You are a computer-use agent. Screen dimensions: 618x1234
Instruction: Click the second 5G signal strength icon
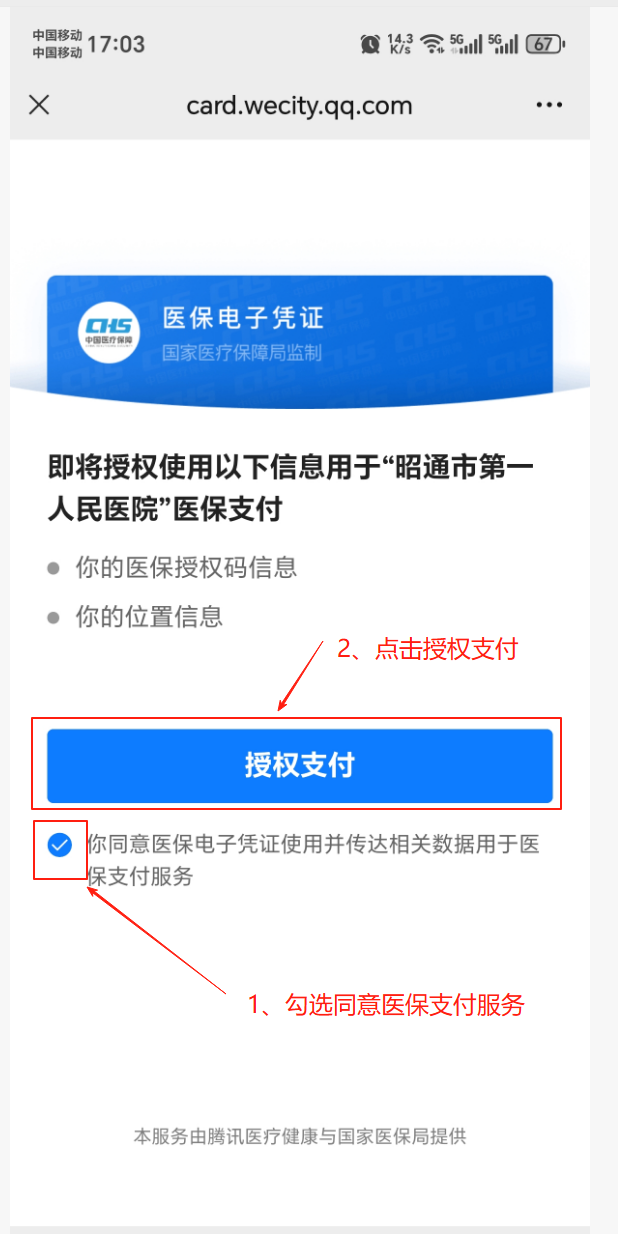(x=503, y=44)
